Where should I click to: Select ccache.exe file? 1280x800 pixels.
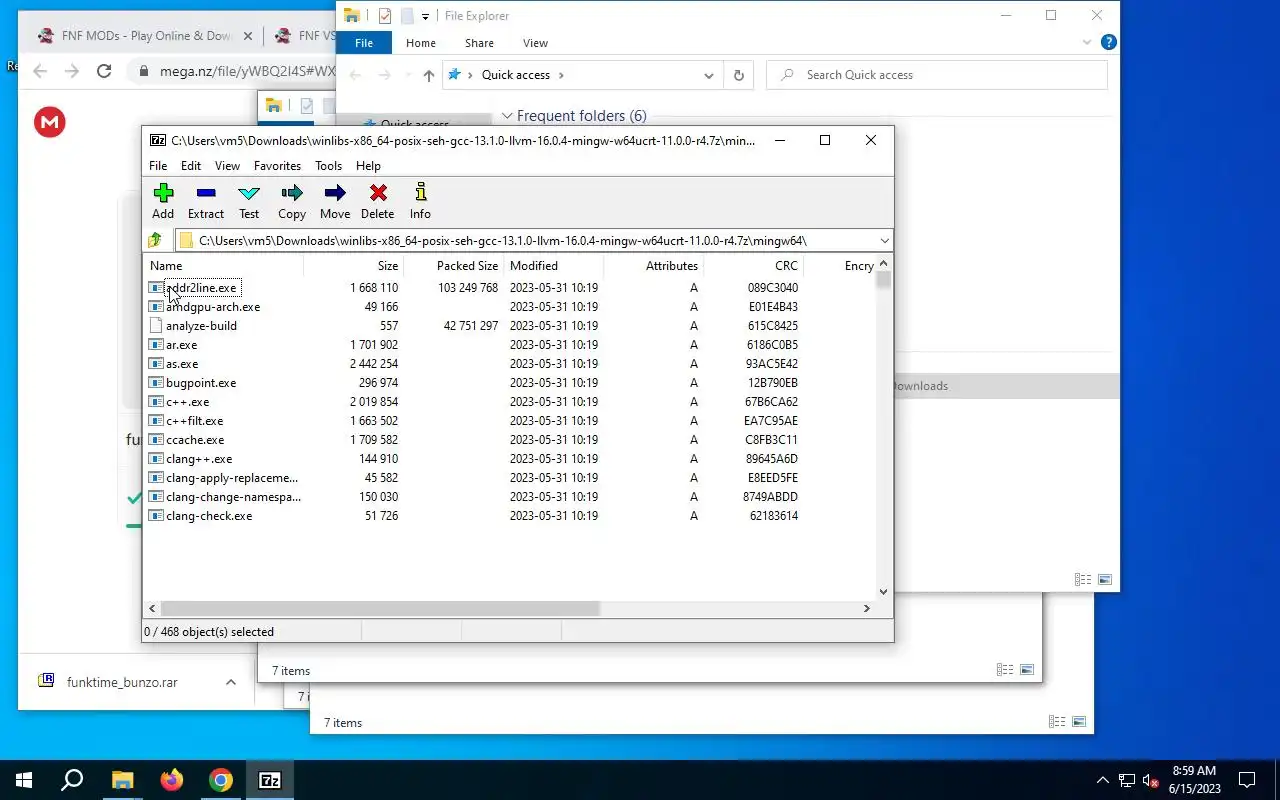[195, 440]
